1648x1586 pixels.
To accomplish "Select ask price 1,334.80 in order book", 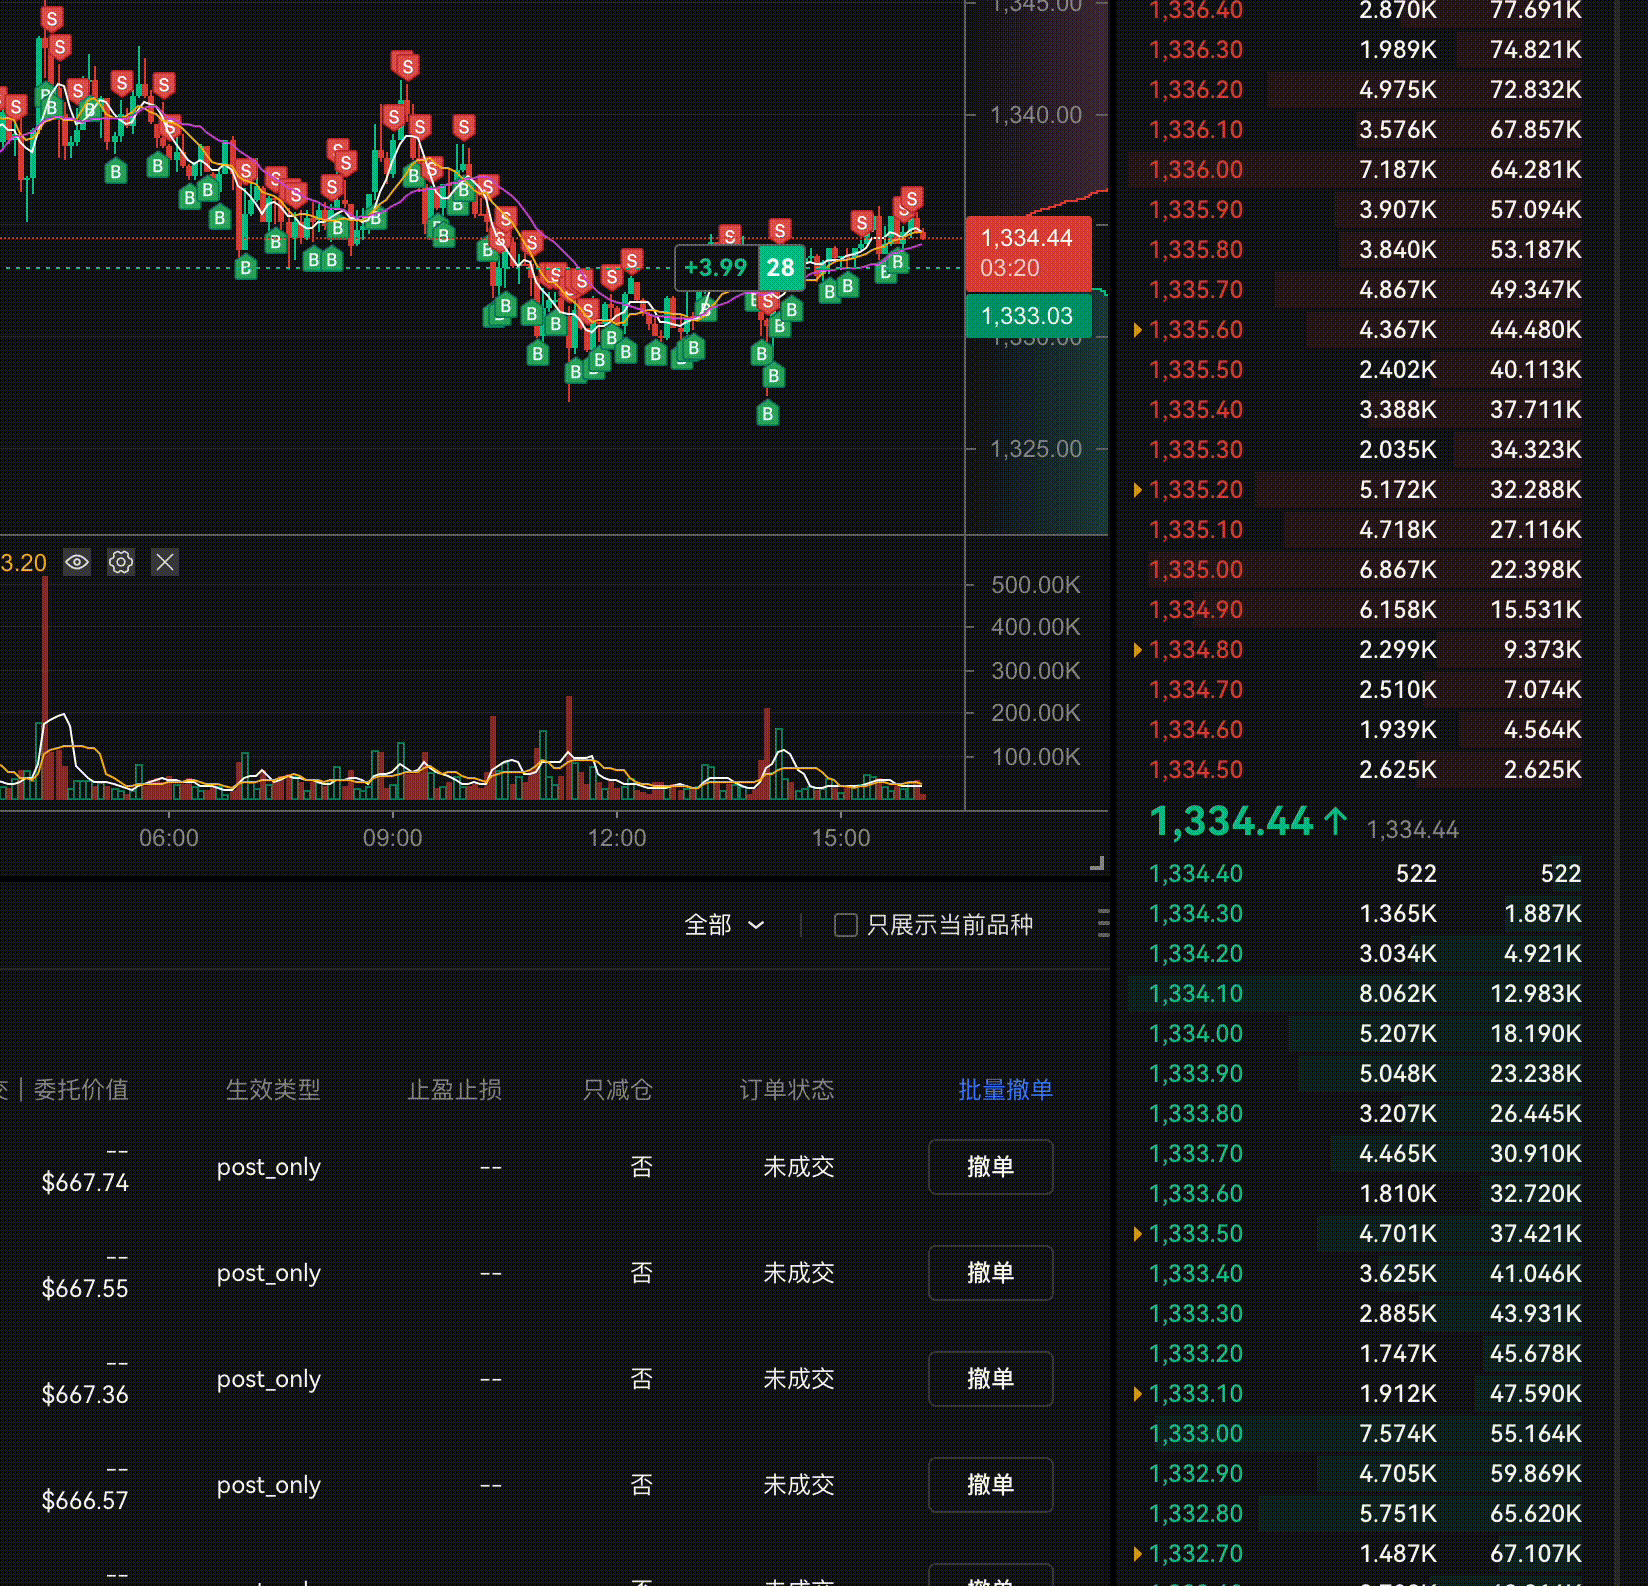I will 1196,649.
